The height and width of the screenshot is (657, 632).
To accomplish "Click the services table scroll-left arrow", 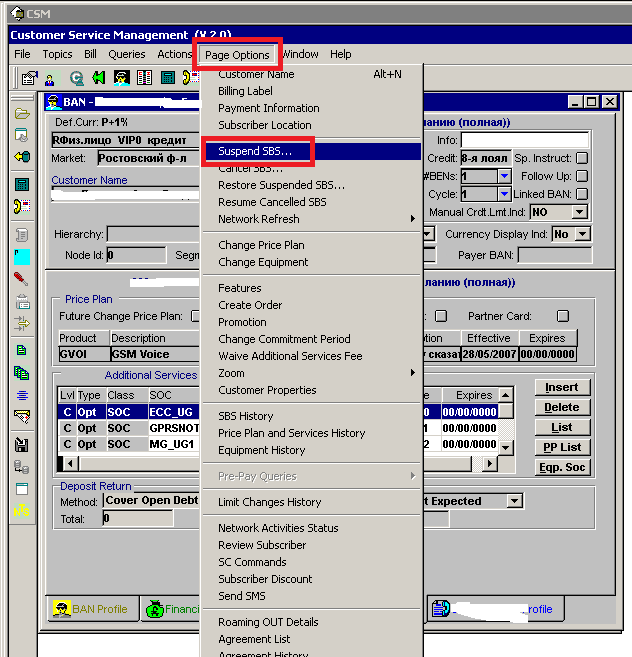I will click(x=70, y=463).
